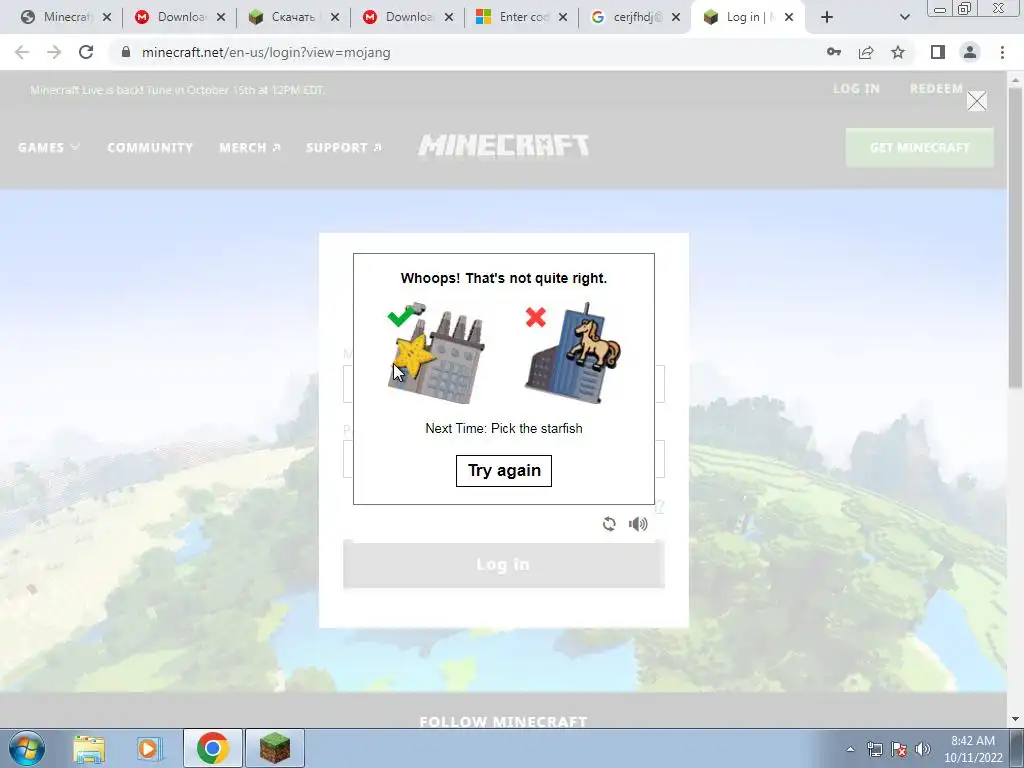The image size is (1024, 768).
Task: Go forward with browser forward arrow
Action: tap(54, 52)
